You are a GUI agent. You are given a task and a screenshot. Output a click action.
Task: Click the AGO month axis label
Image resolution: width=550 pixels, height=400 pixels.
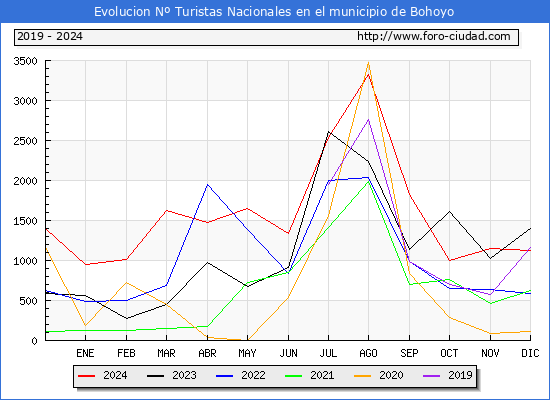pos(368,353)
